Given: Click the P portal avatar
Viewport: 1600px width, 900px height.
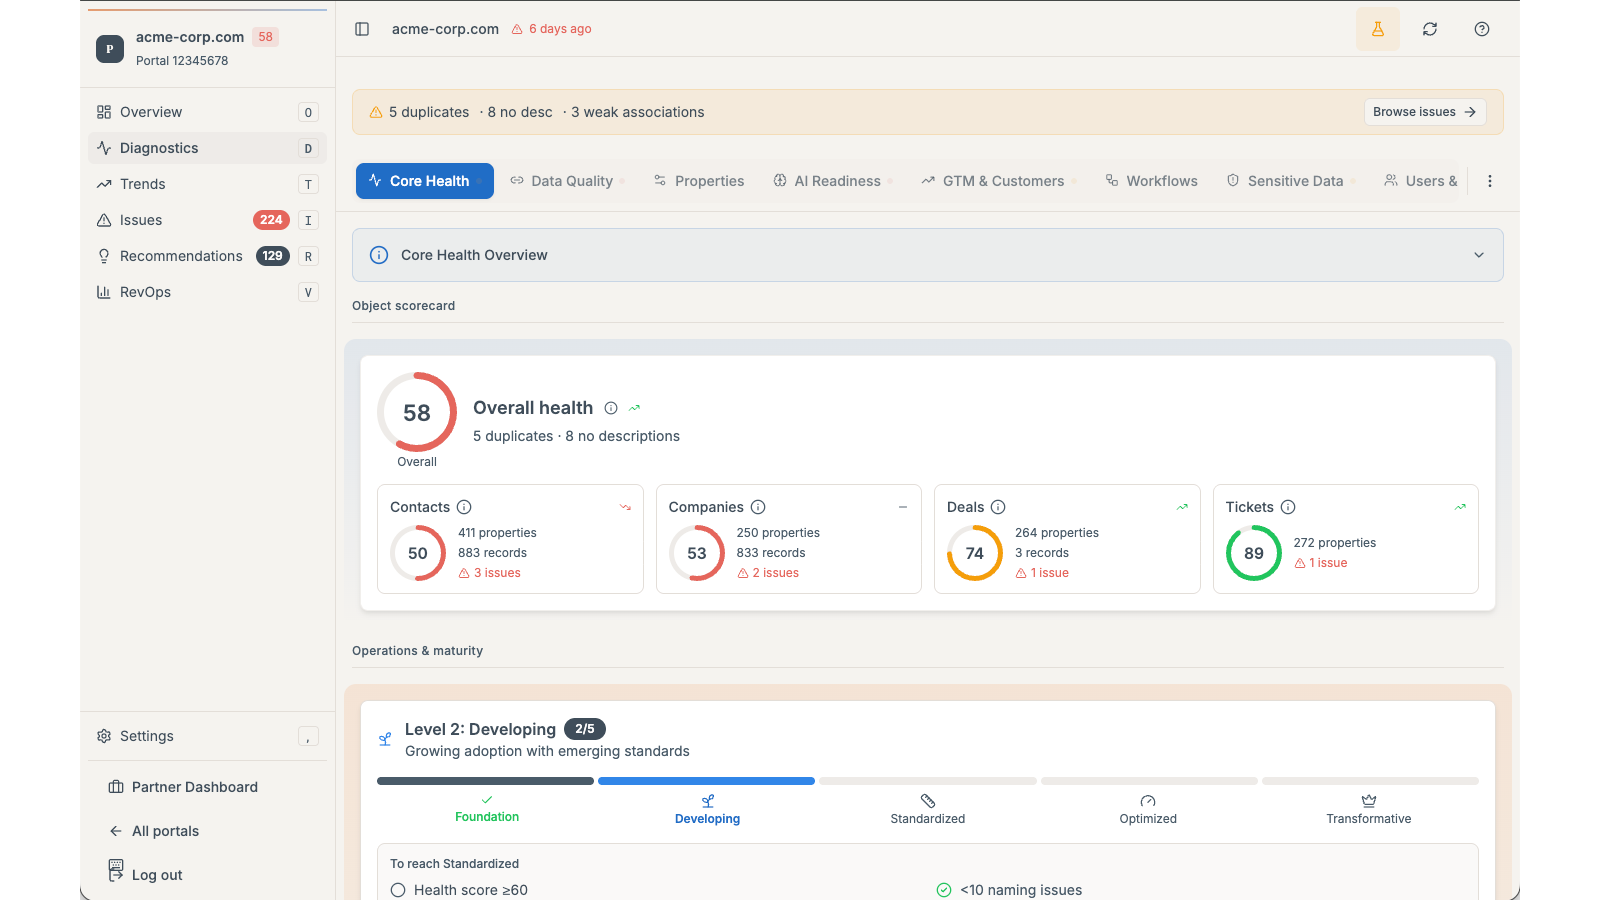Looking at the screenshot, I should [110, 48].
